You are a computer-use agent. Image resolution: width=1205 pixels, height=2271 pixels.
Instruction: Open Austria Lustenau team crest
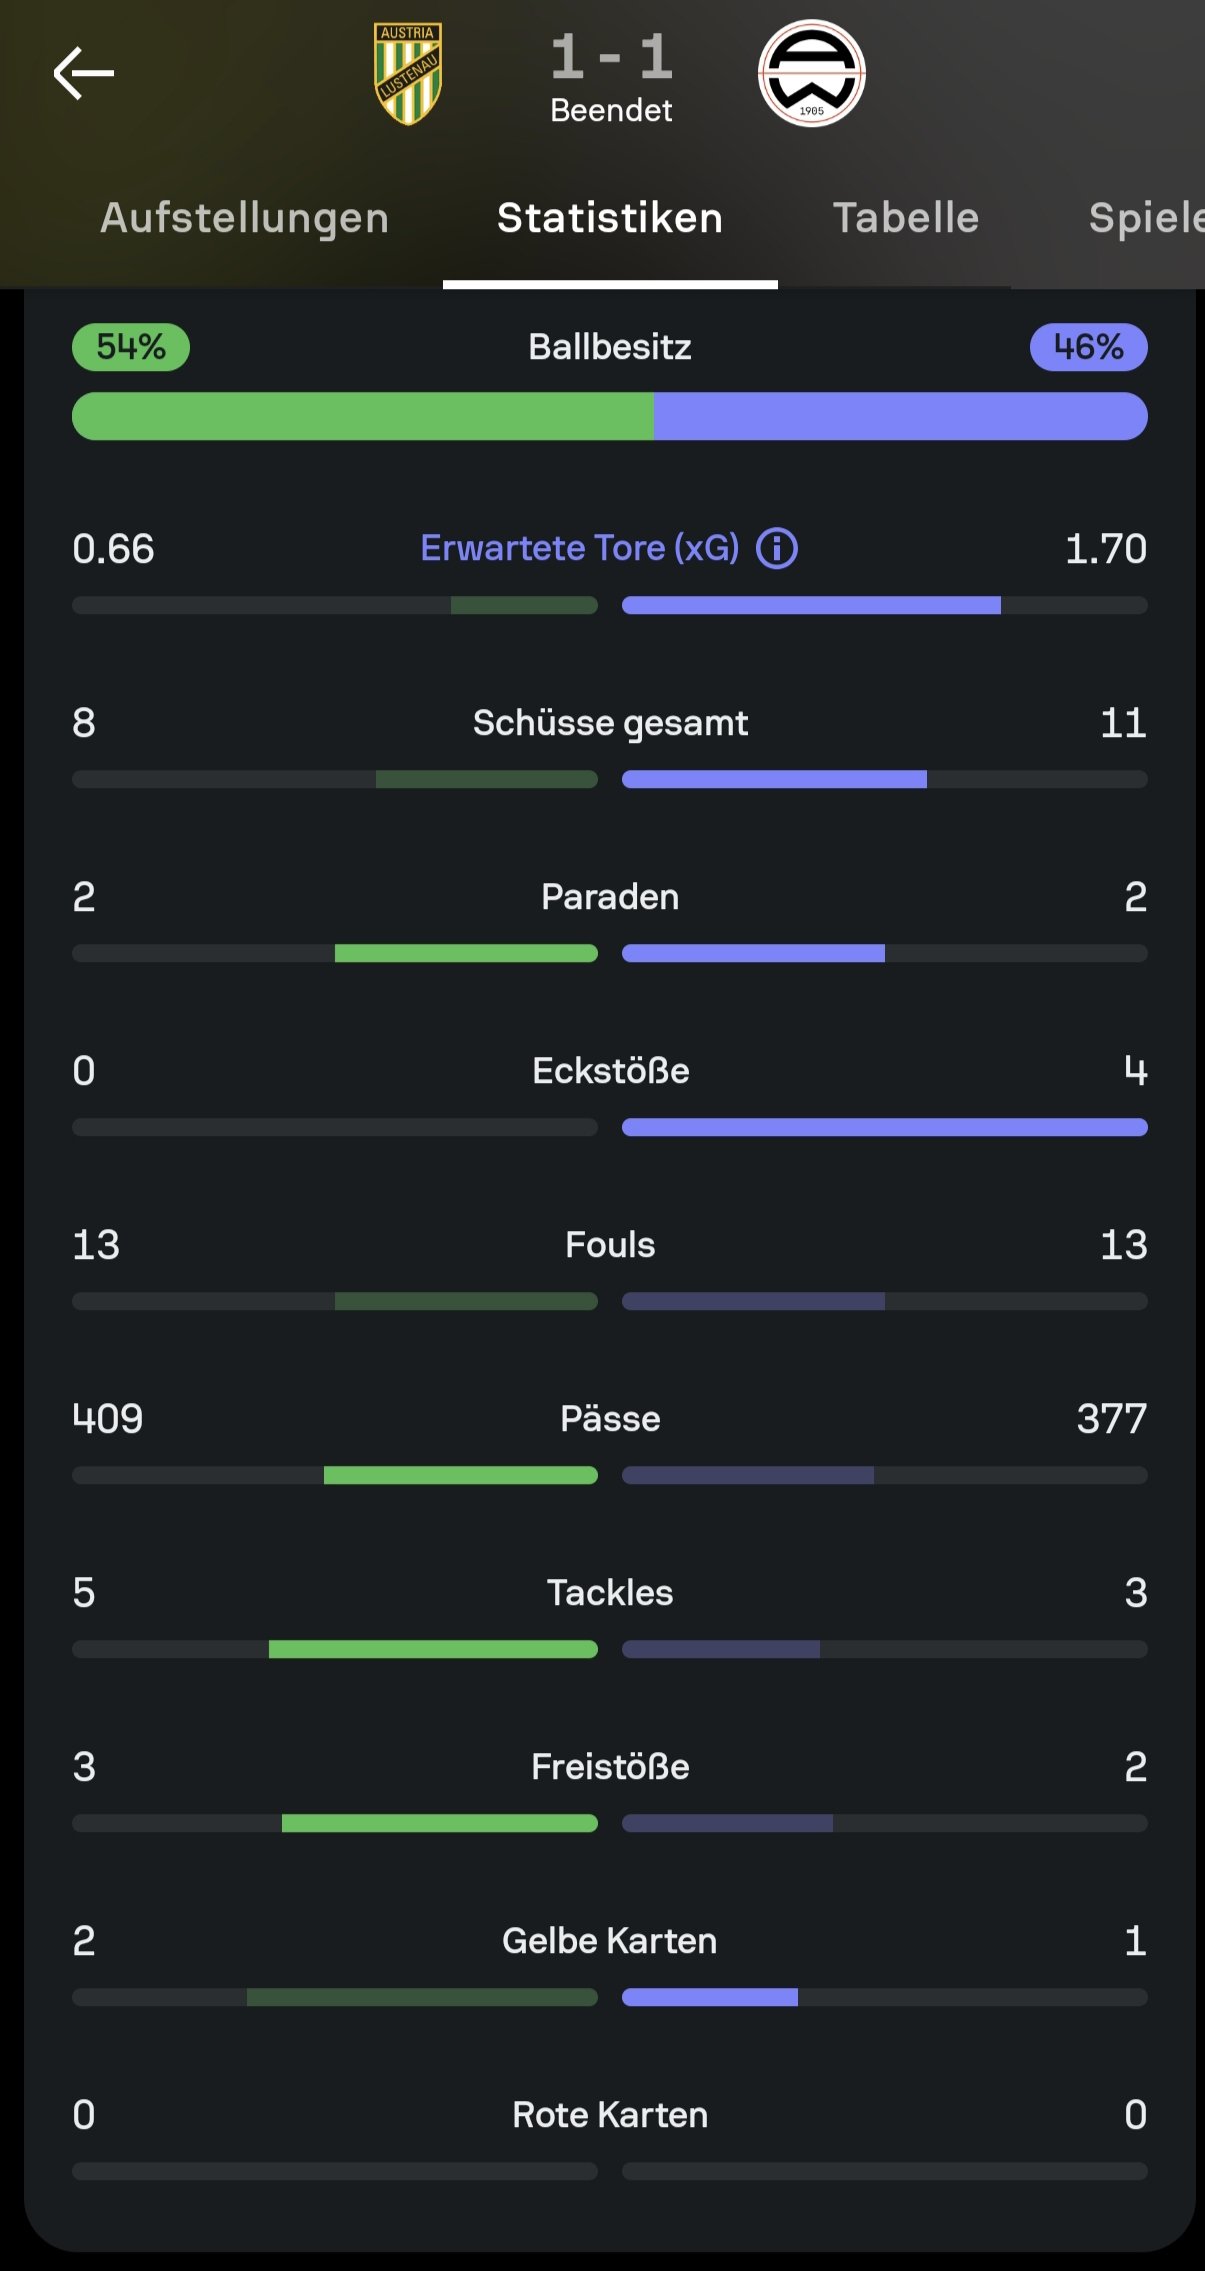coord(408,74)
